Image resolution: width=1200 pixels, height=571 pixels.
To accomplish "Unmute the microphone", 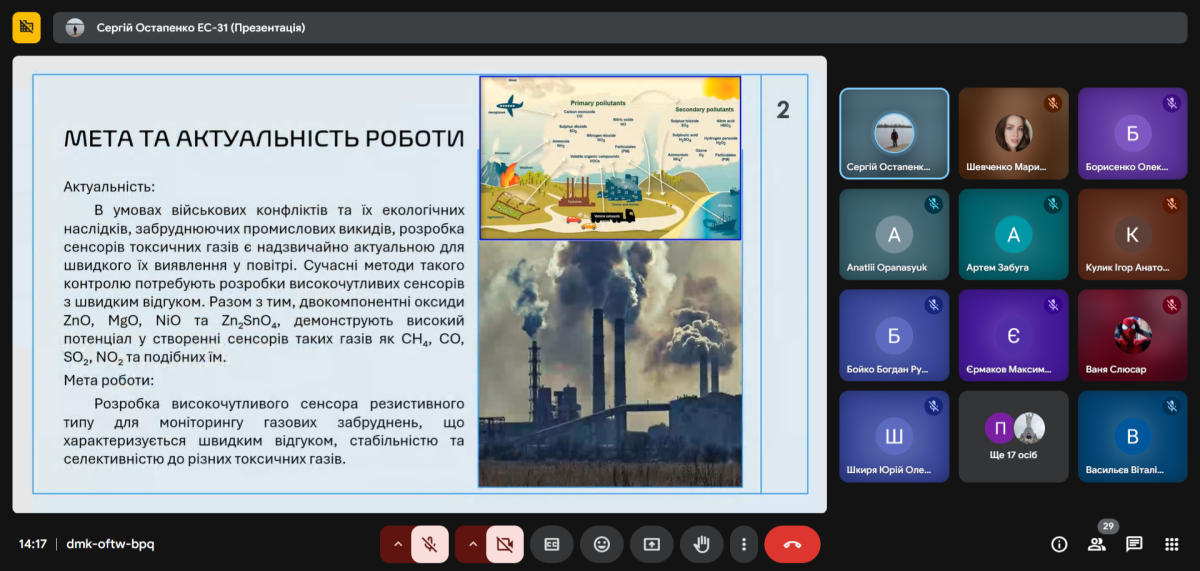I will pyautogui.click(x=430, y=544).
